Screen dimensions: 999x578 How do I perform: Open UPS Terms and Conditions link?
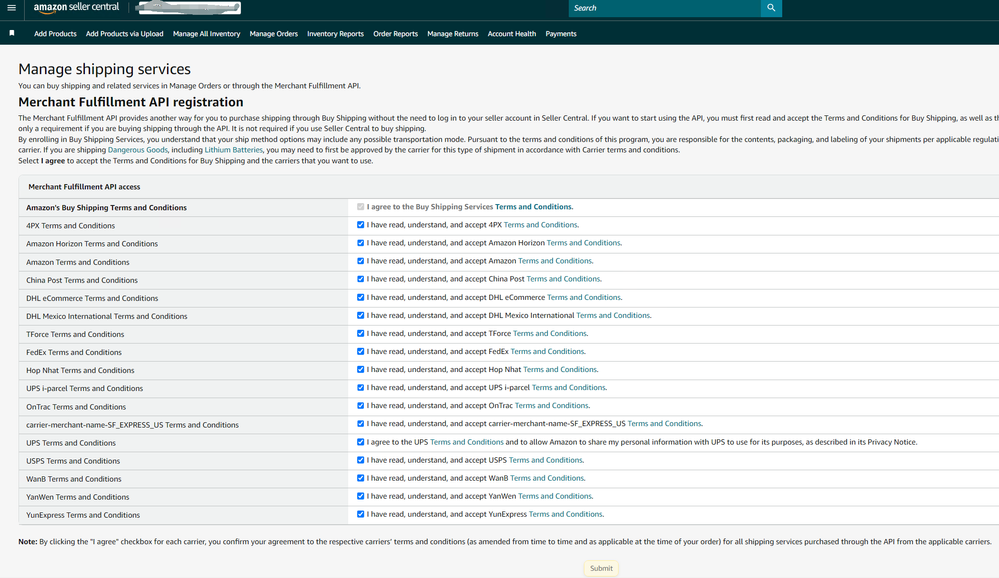pyautogui.click(x=466, y=442)
